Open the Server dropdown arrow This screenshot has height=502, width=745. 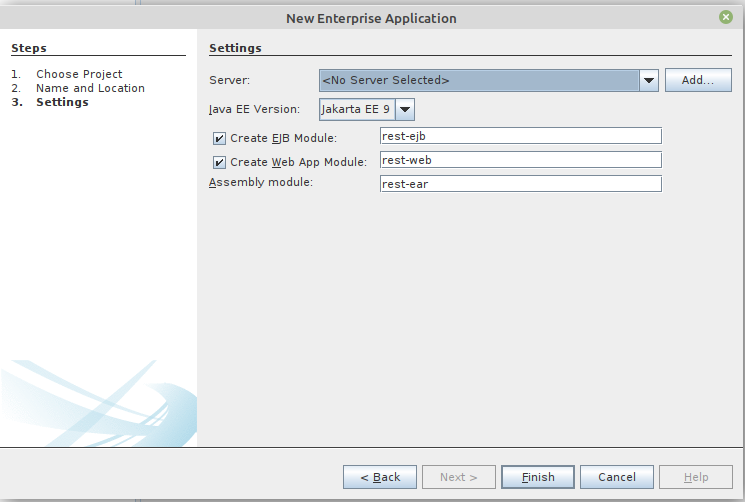[x=649, y=81]
